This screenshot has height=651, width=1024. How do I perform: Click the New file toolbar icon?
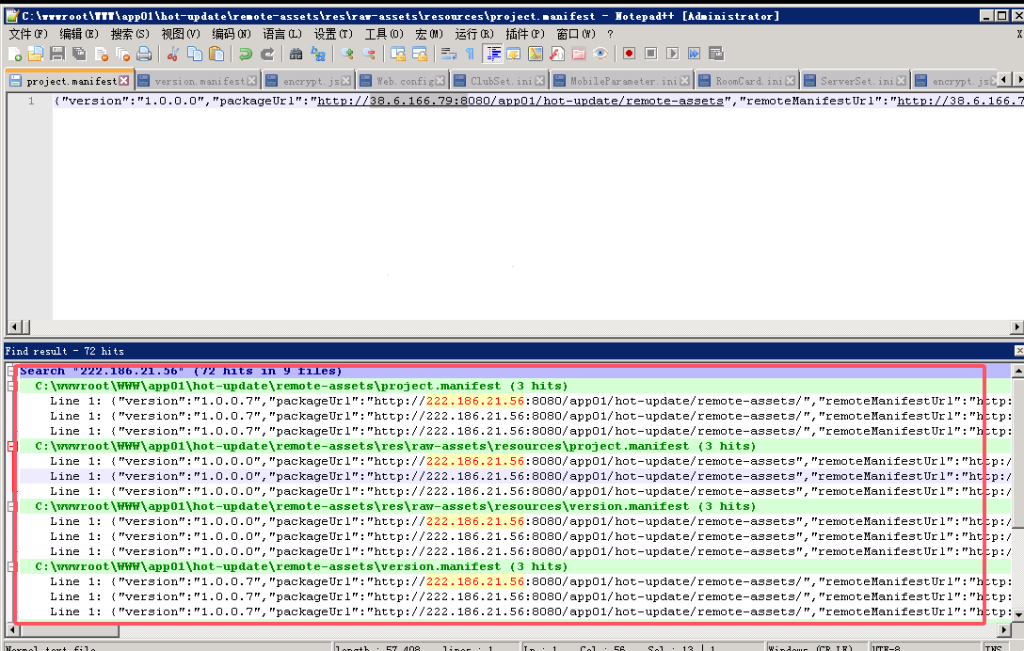pos(15,54)
